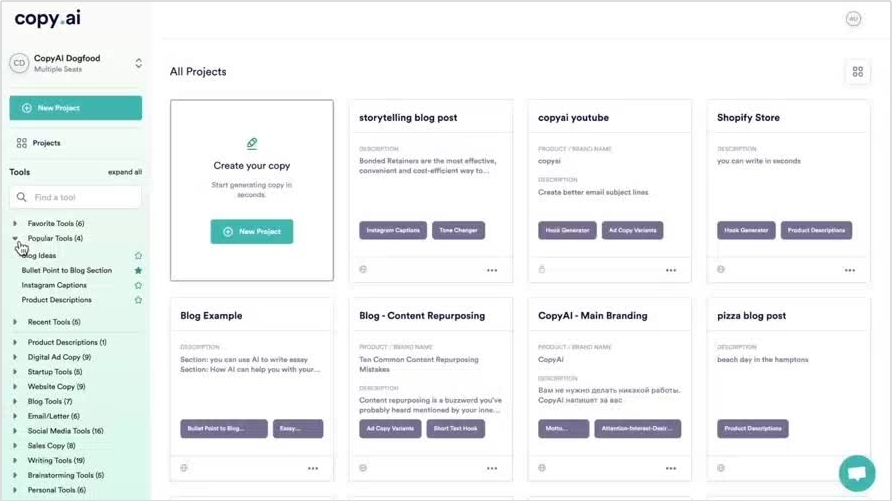Click the pencil icon above Create your copy
This screenshot has width=892, height=501.
251,143
